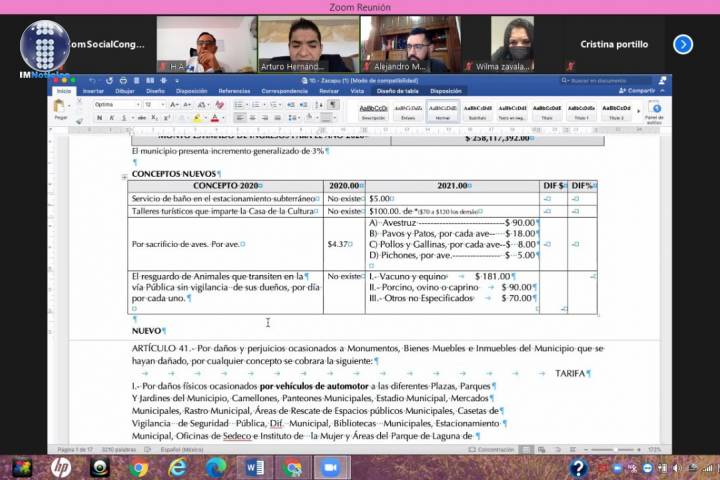Click Alejandro M... video thumbnail
This screenshot has height=480, width=720.
[x=411, y=44]
